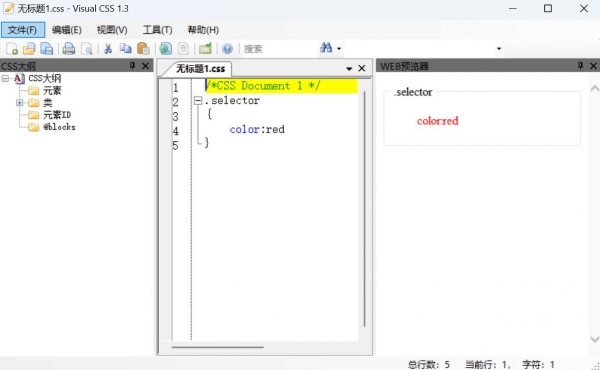Print the document
The width and height of the screenshot is (600, 370).
(69, 49)
